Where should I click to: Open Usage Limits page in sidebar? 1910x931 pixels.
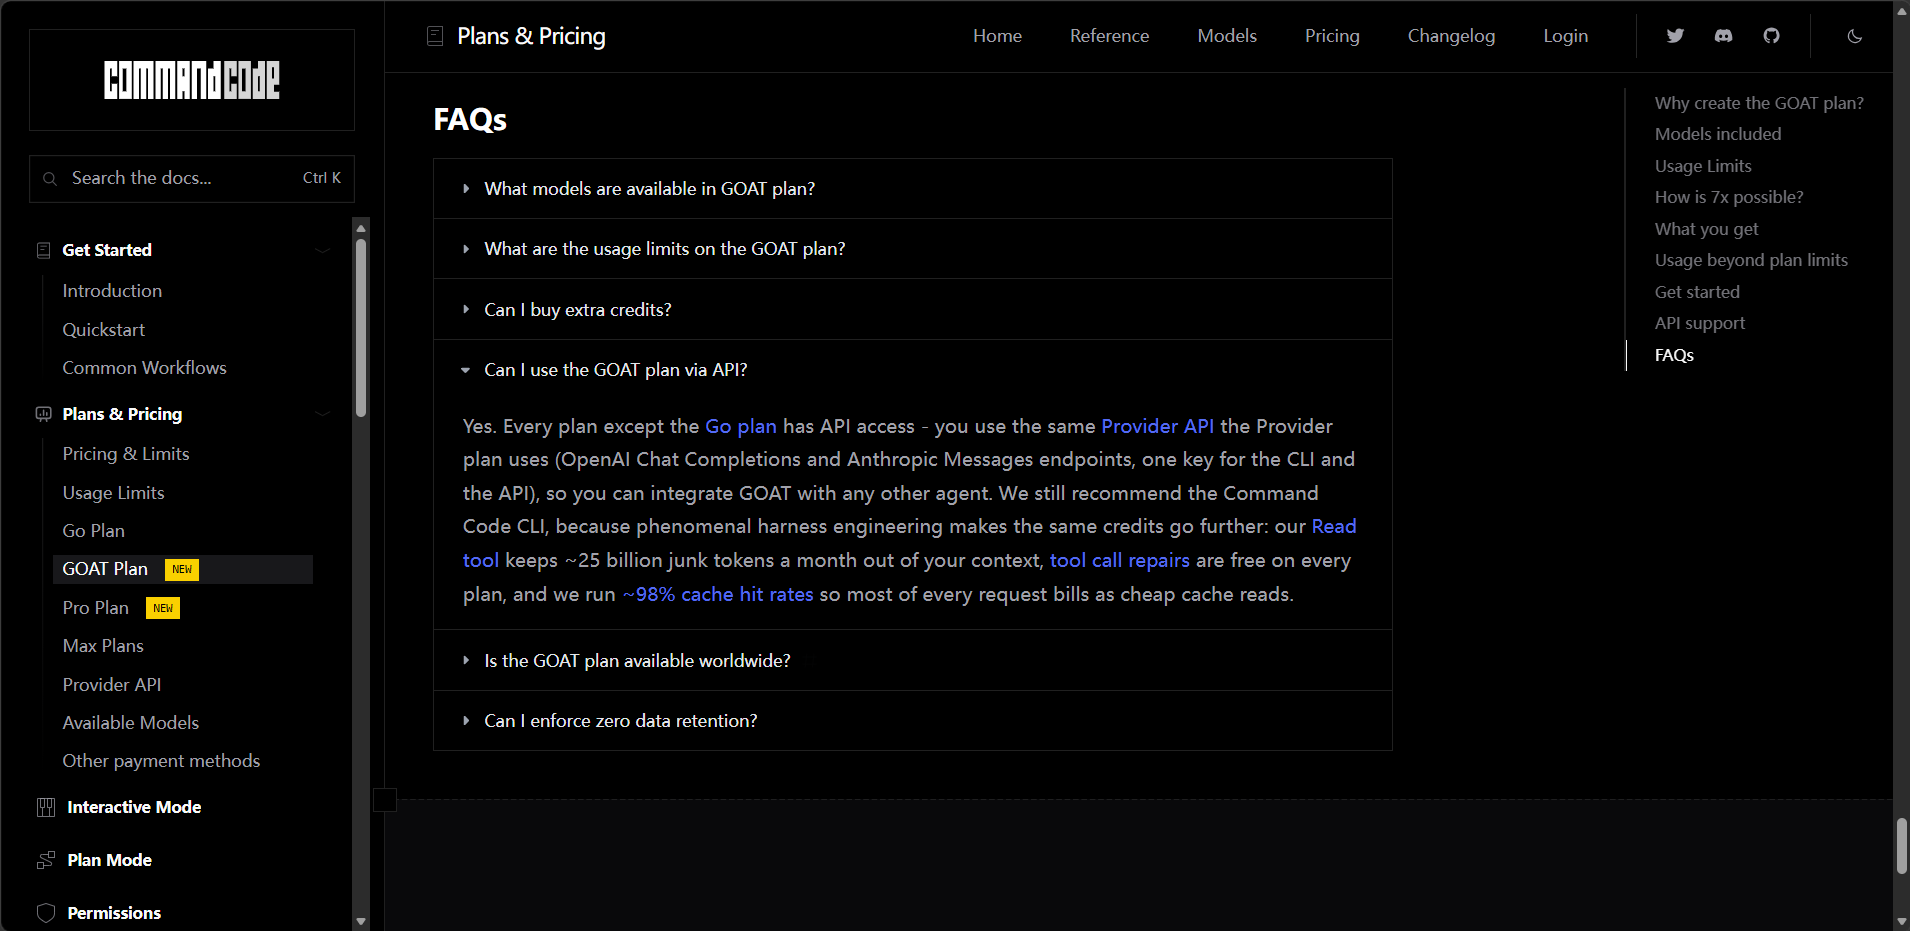pos(113,493)
